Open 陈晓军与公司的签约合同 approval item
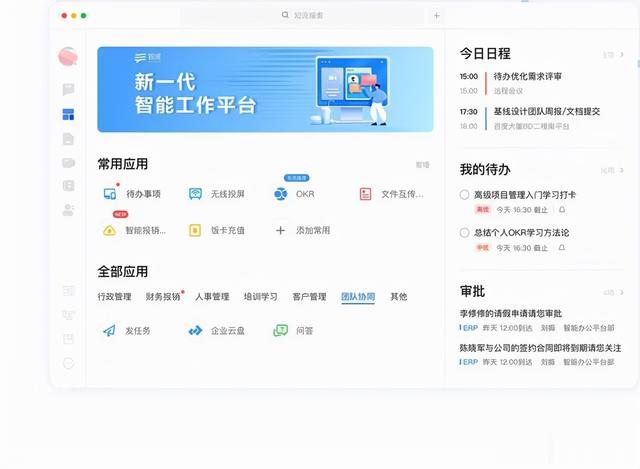Image resolution: width=640 pixels, height=469 pixels. [540, 348]
